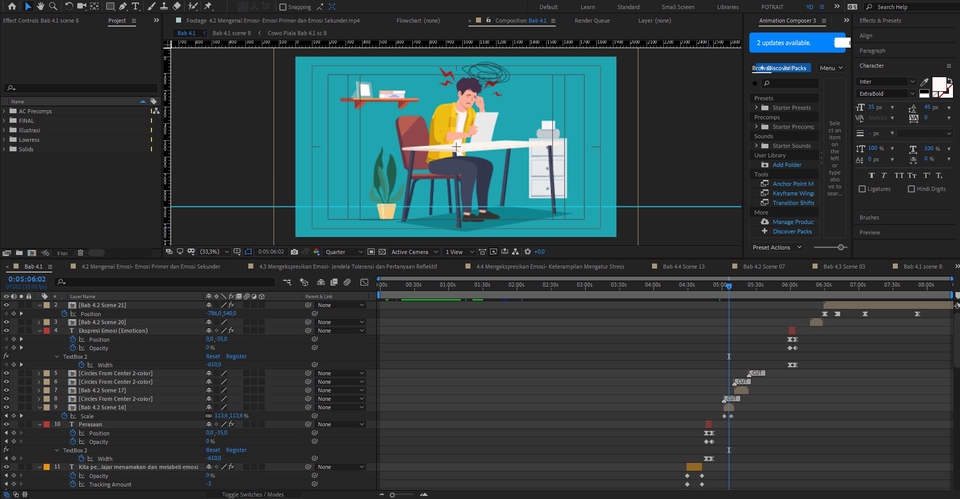Open the Animation Composer Menu dropdown
Screen dimensions: 960x499
(x=831, y=68)
